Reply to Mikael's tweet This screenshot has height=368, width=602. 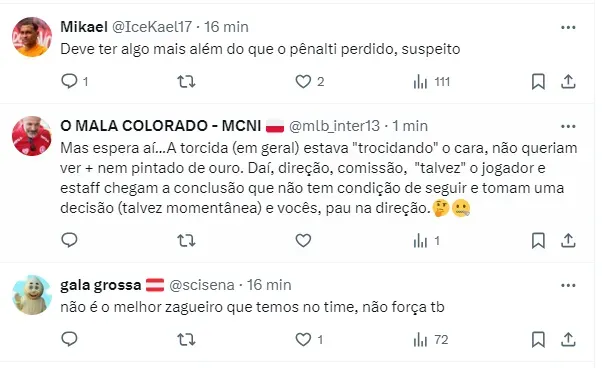pyautogui.click(x=69, y=81)
